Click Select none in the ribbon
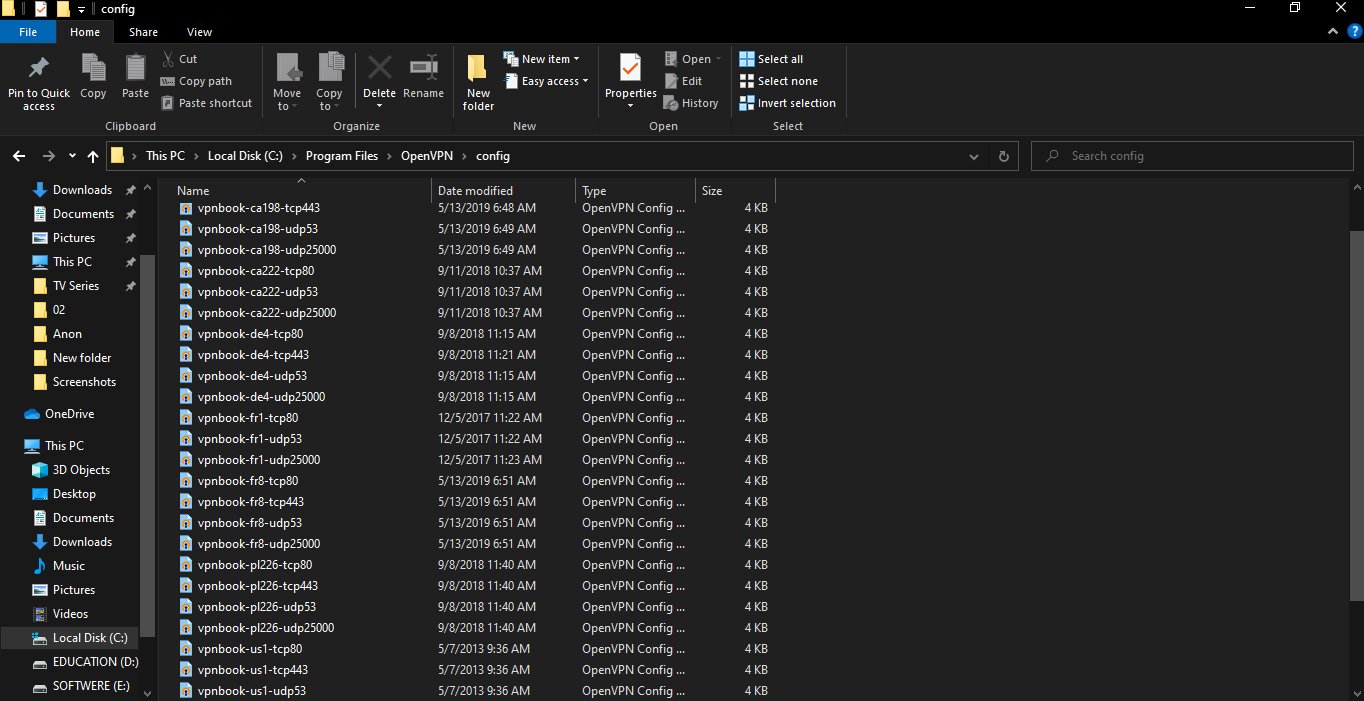Image resolution: width=1364 pixels, height=701 pixels. [779, 81]
